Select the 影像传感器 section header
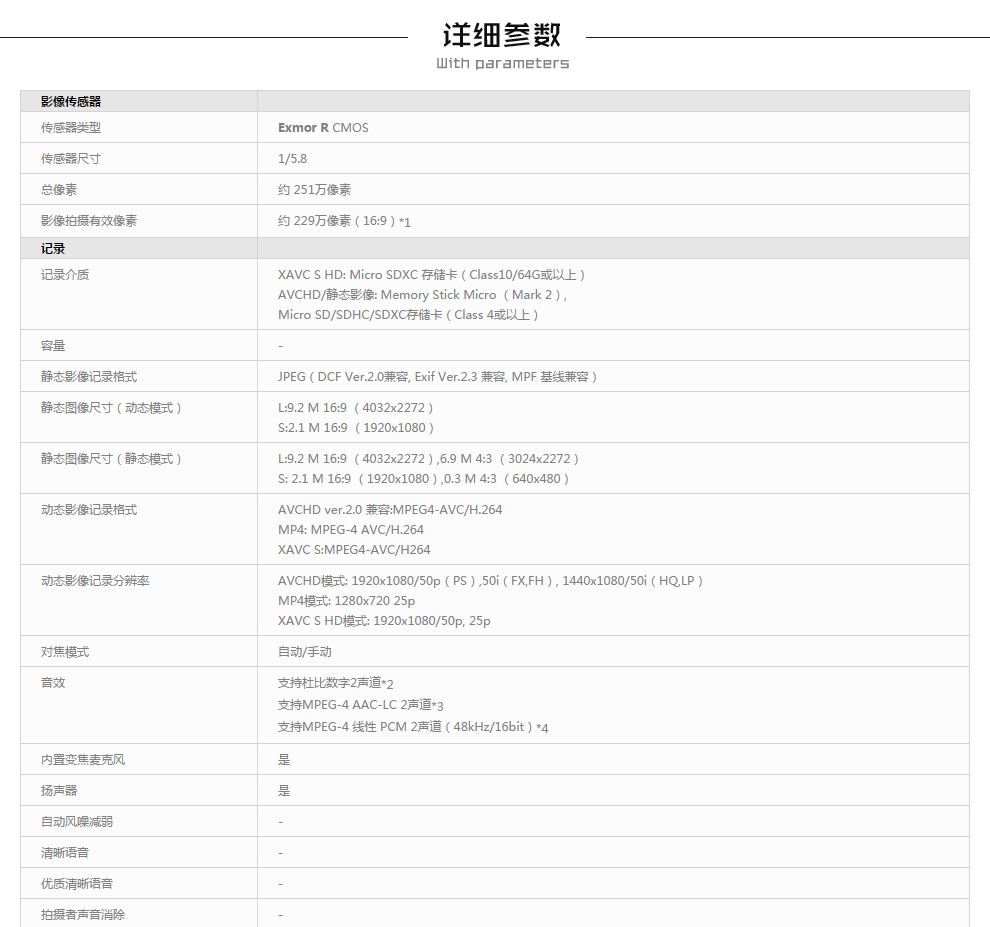Screen dimensions: 990x927 (71, 101)
